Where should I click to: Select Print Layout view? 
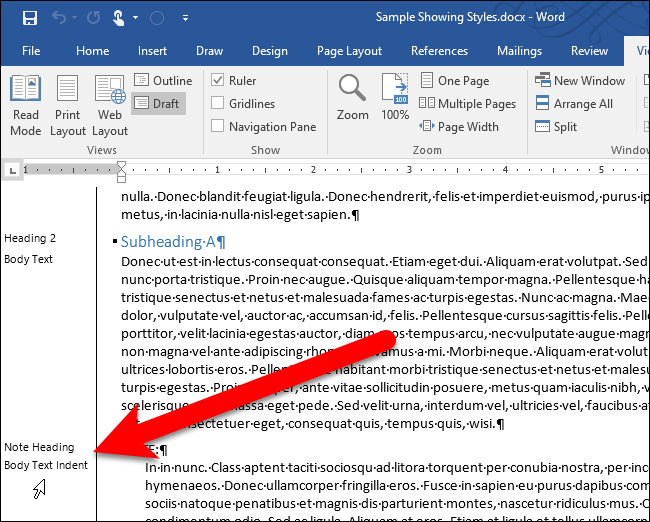click(68, 106)
